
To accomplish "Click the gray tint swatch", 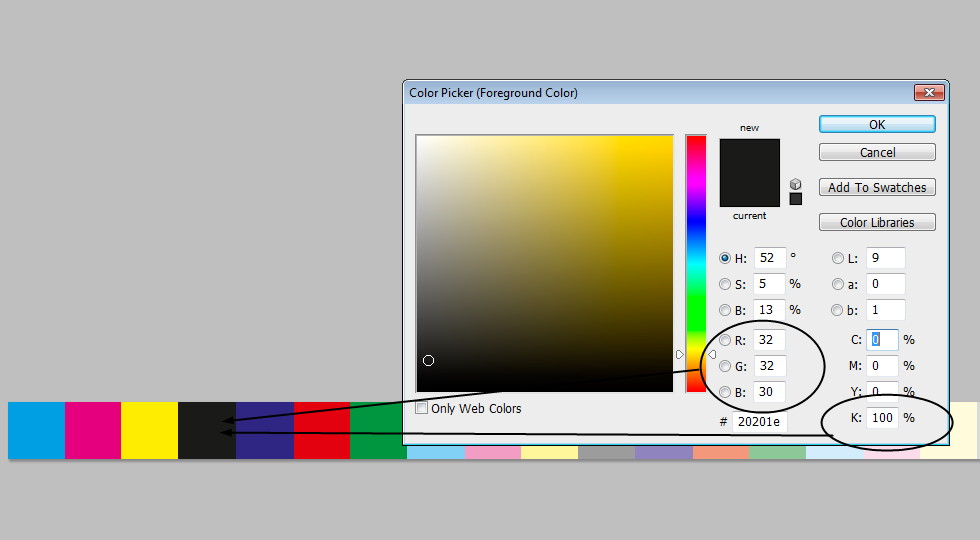I will pyautogui.click(x=606, y=452).
